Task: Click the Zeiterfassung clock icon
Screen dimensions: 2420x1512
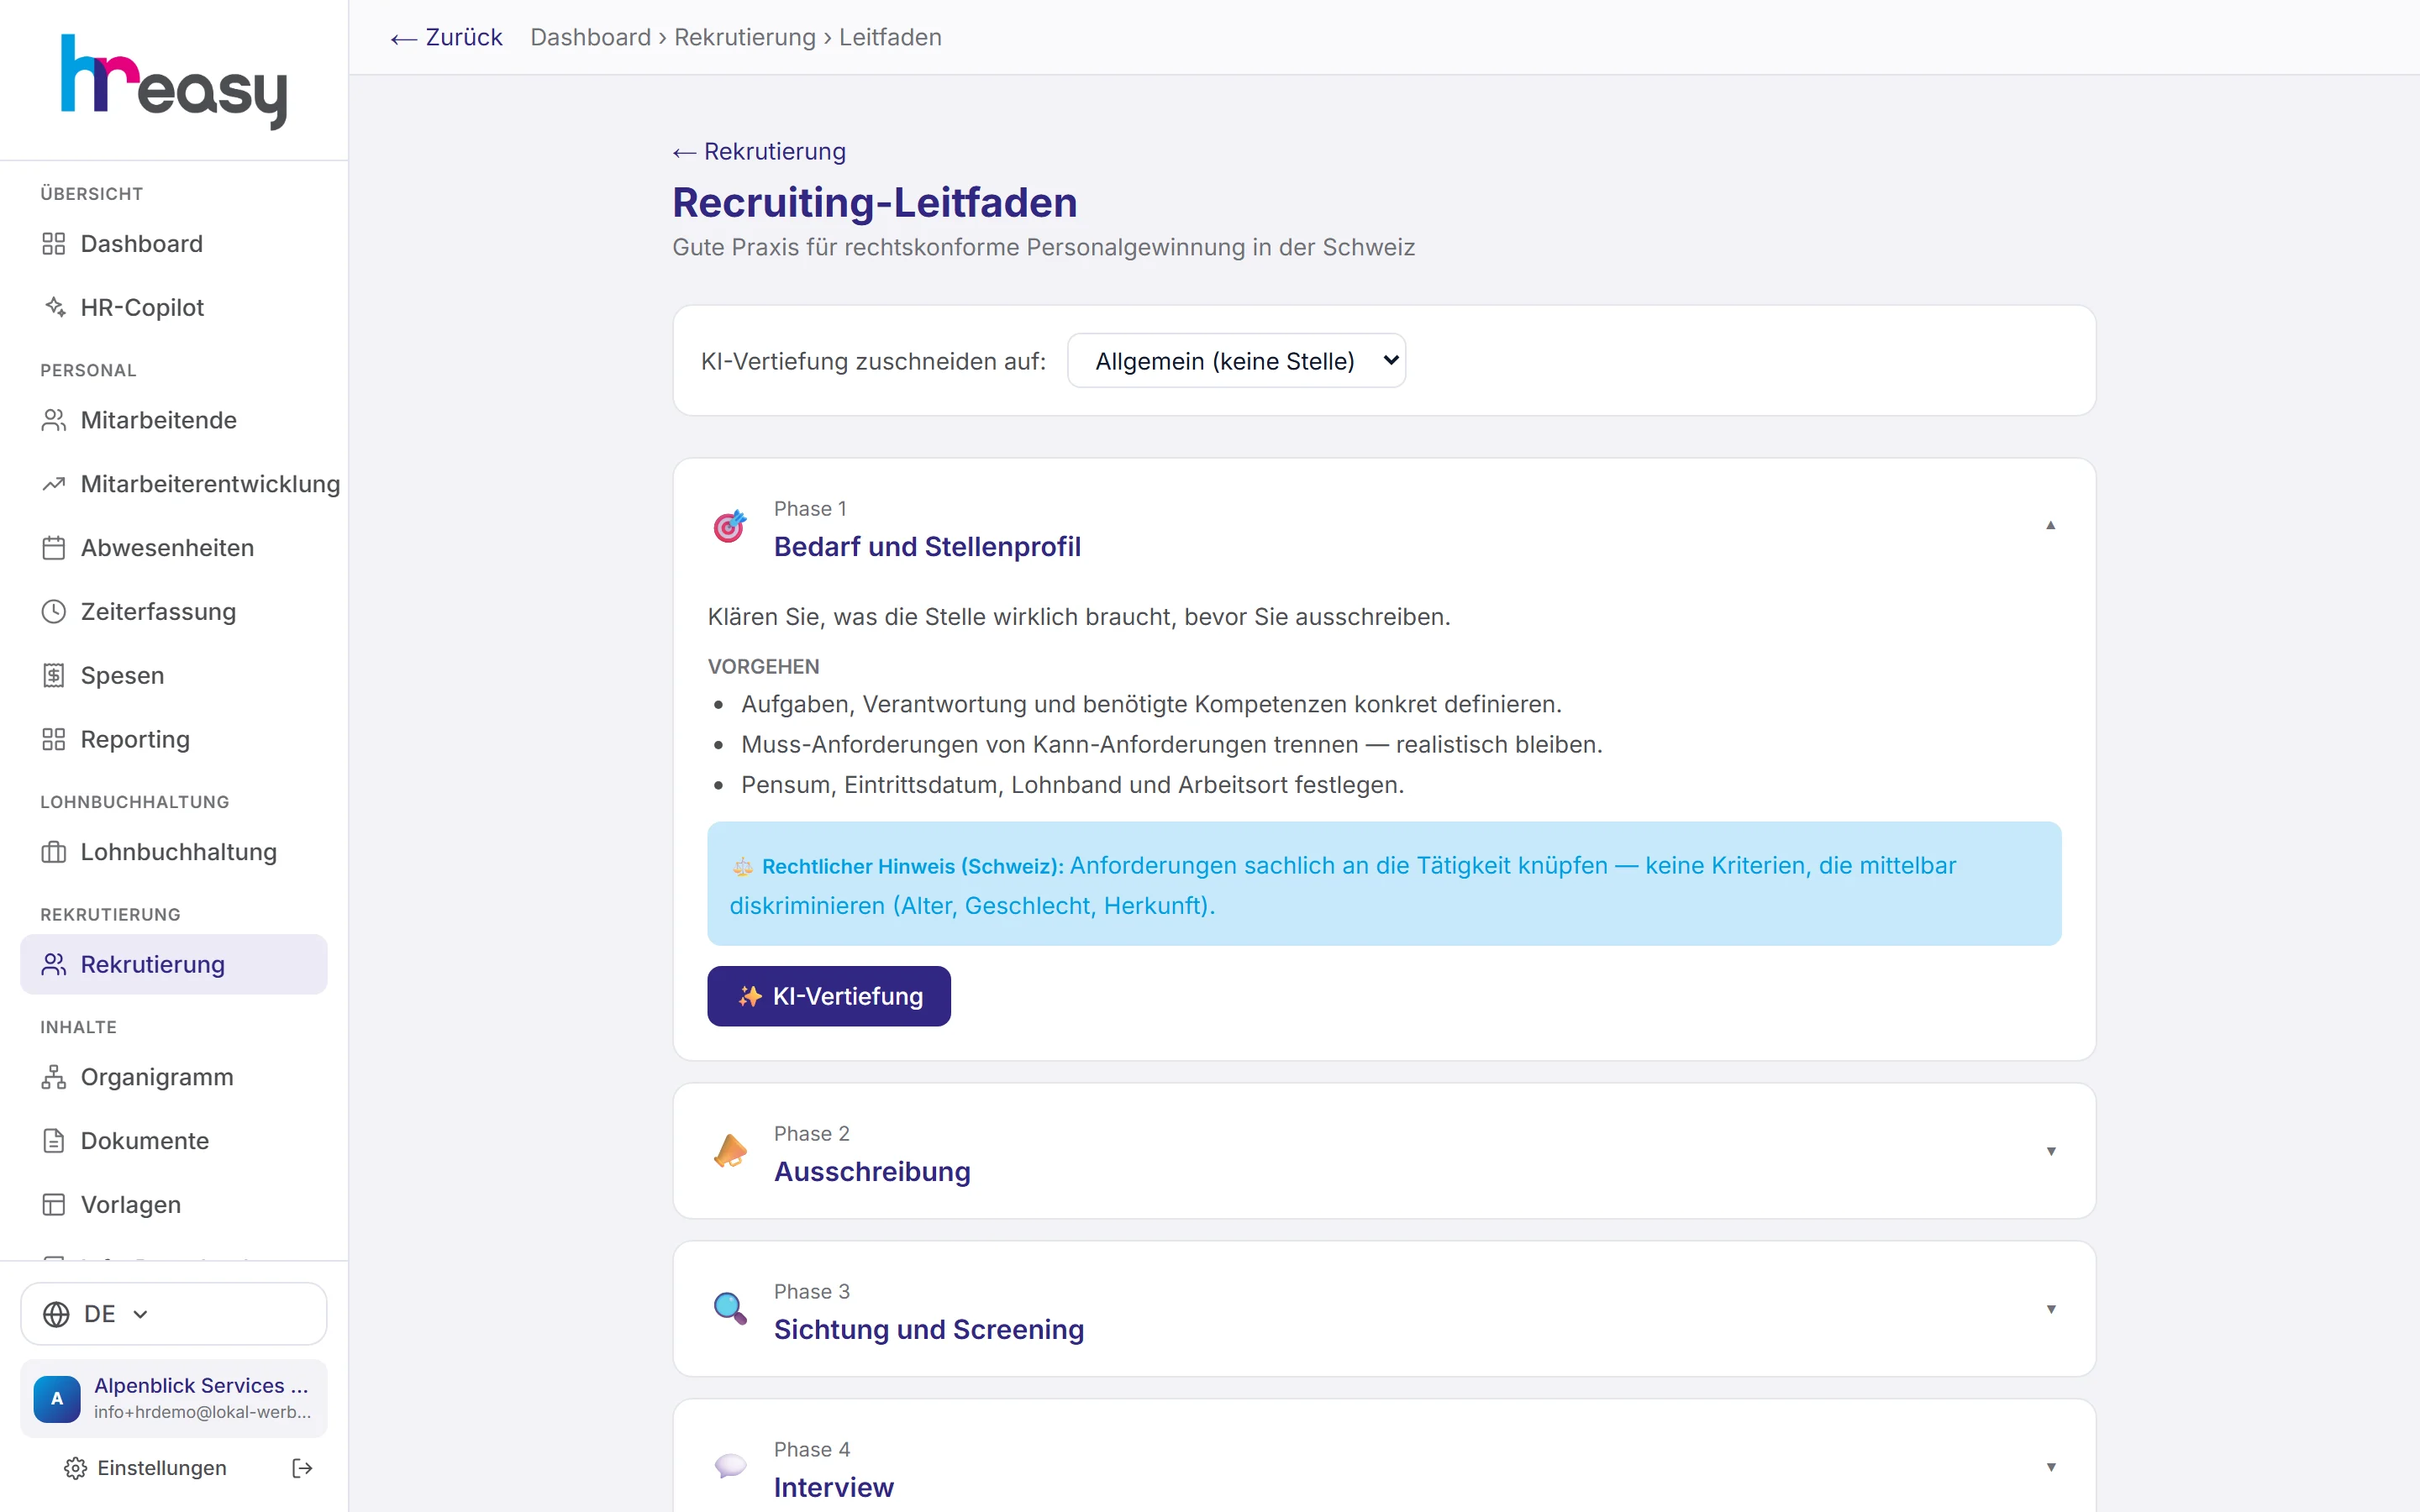Action: pyautogui.click(x=54, y=612)
